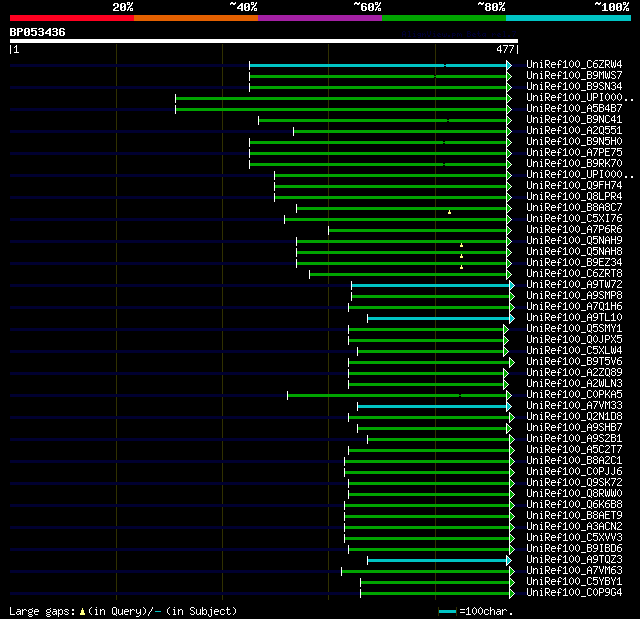Select hit UniRef100_C5XVV3
This screenshot has height=619, width=640.
click(x=574, y=538)
